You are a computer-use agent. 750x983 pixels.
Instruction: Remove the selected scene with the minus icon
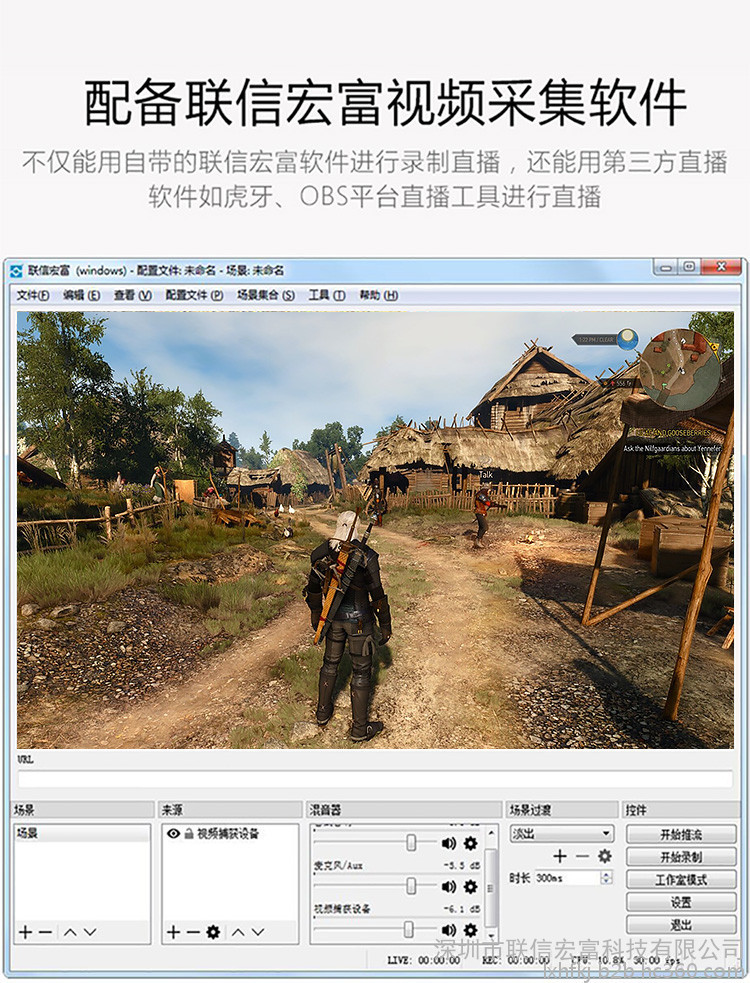[45, 932]
